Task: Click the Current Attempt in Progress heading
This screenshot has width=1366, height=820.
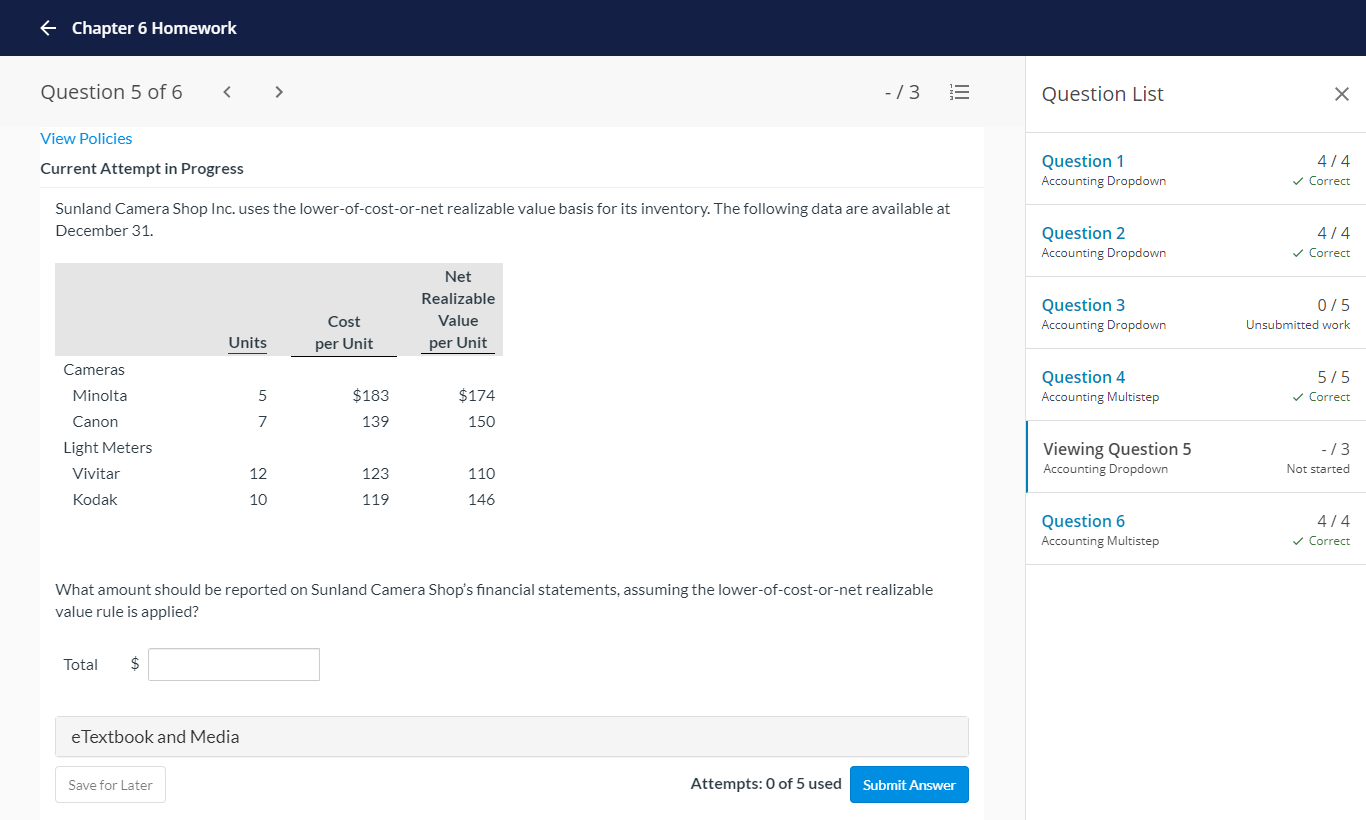Action: [142, 169]
